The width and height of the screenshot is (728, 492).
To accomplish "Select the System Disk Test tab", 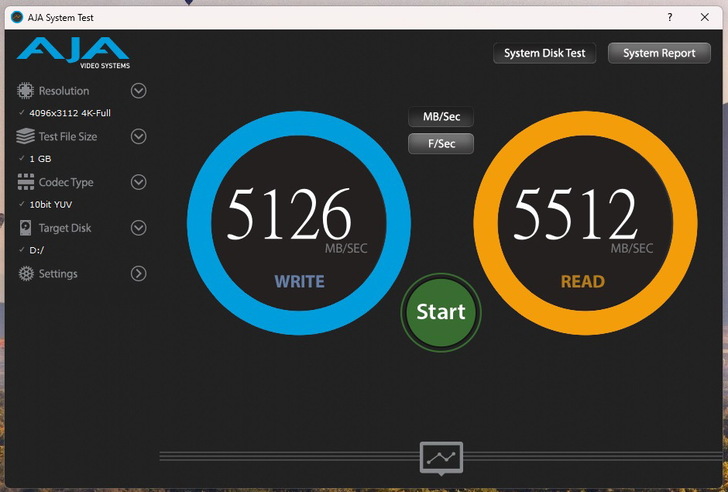I will (x=545, y=53).
